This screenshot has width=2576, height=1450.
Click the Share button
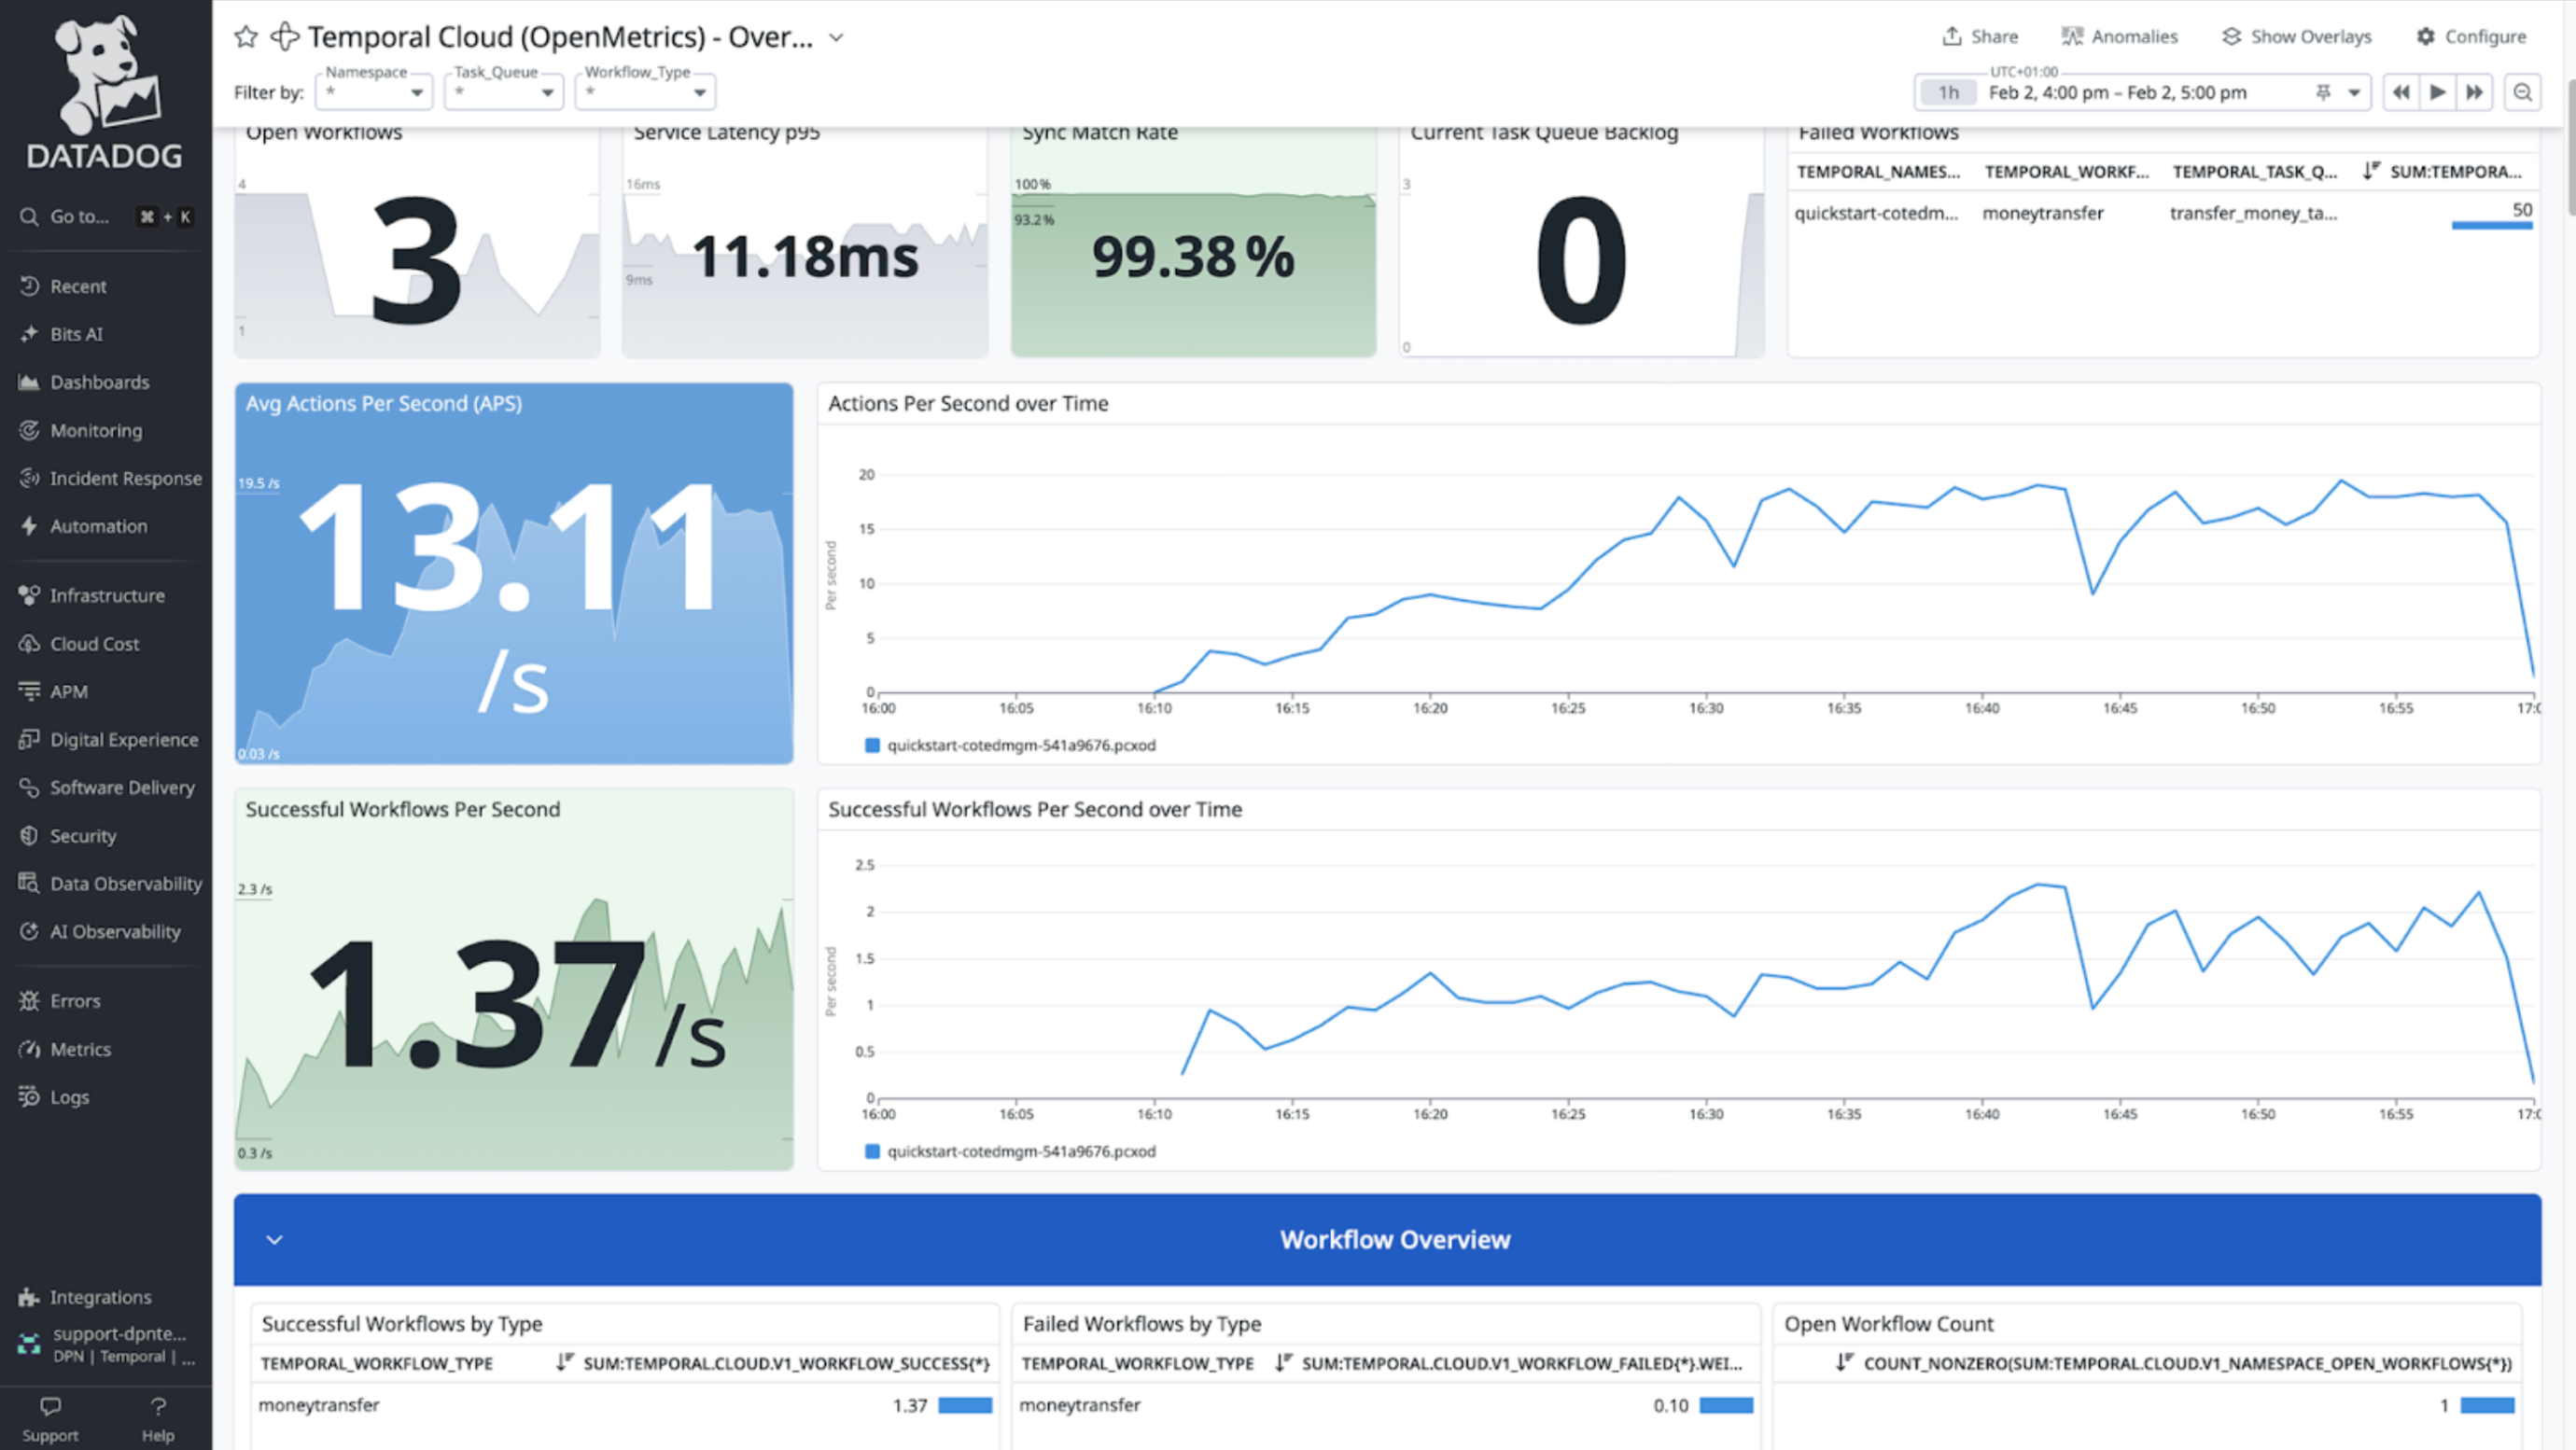pyautogui.click(x=1980, y=37)
